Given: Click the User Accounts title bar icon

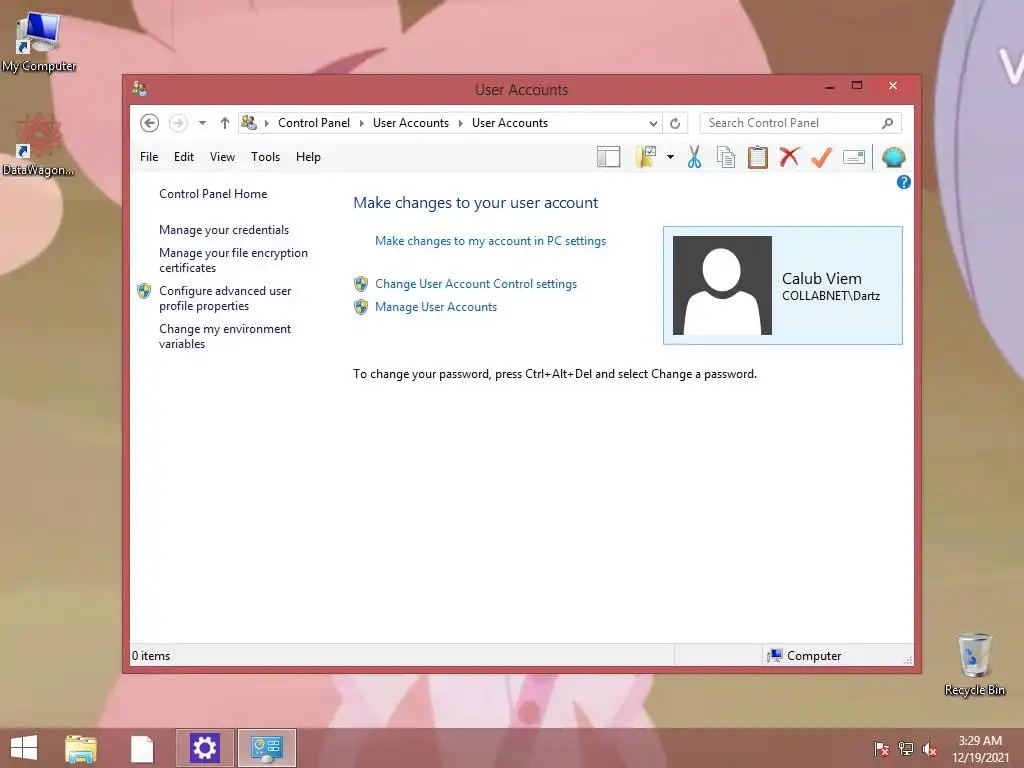Looking at the screenshot, I should tap(139, 89).
